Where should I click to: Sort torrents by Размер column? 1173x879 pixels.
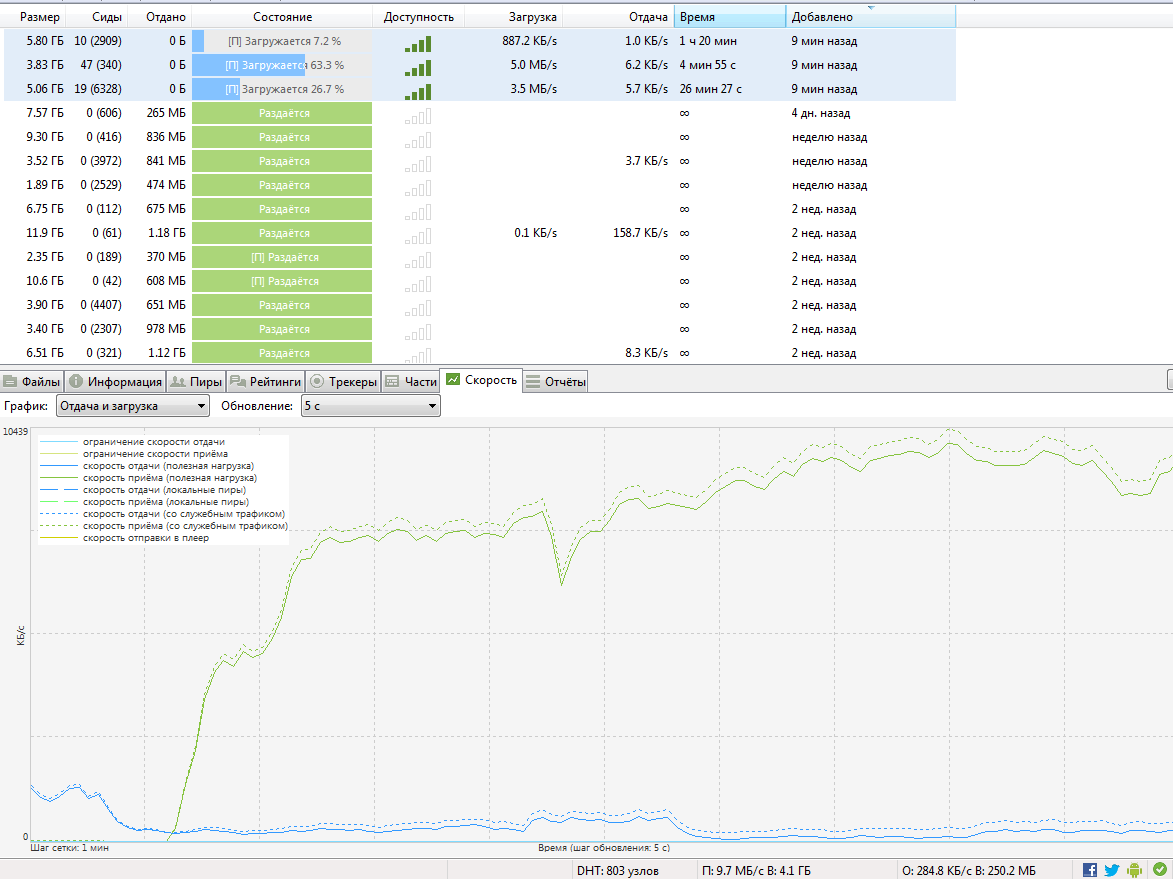point(40,17)
